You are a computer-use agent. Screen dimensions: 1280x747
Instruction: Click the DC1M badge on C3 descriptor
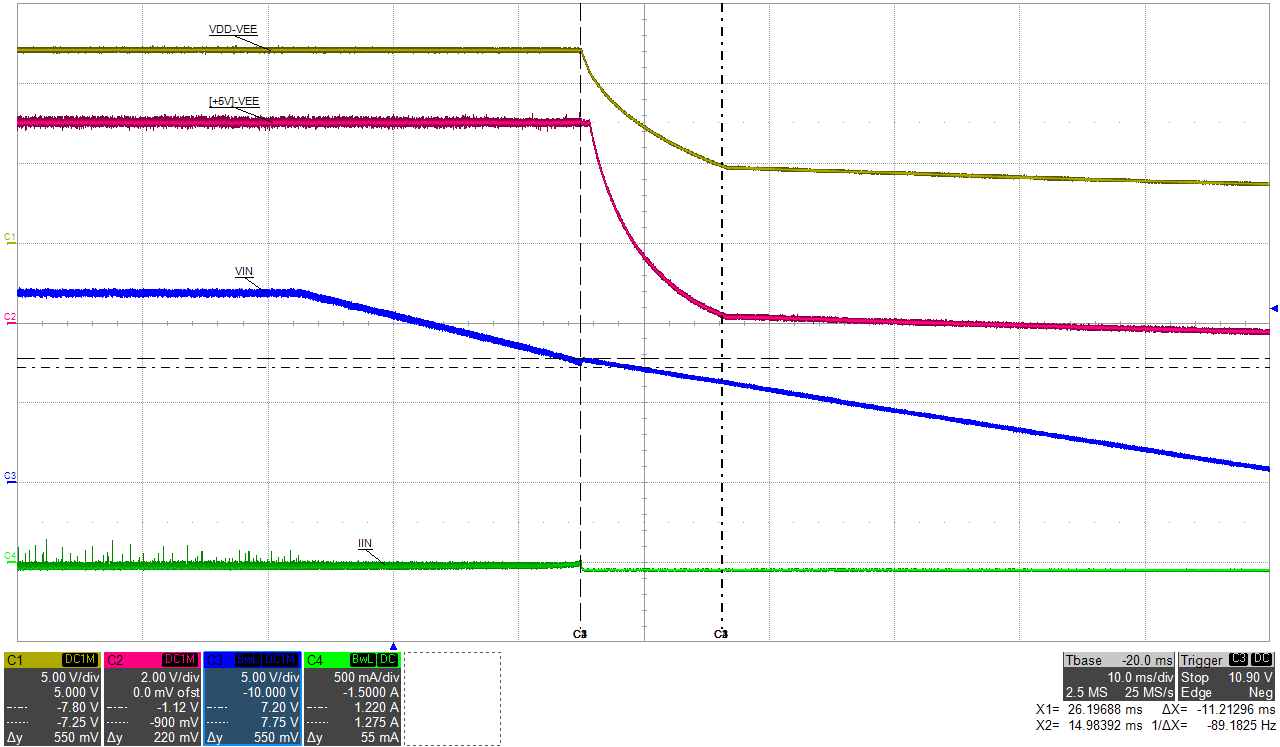click(281, 660)
